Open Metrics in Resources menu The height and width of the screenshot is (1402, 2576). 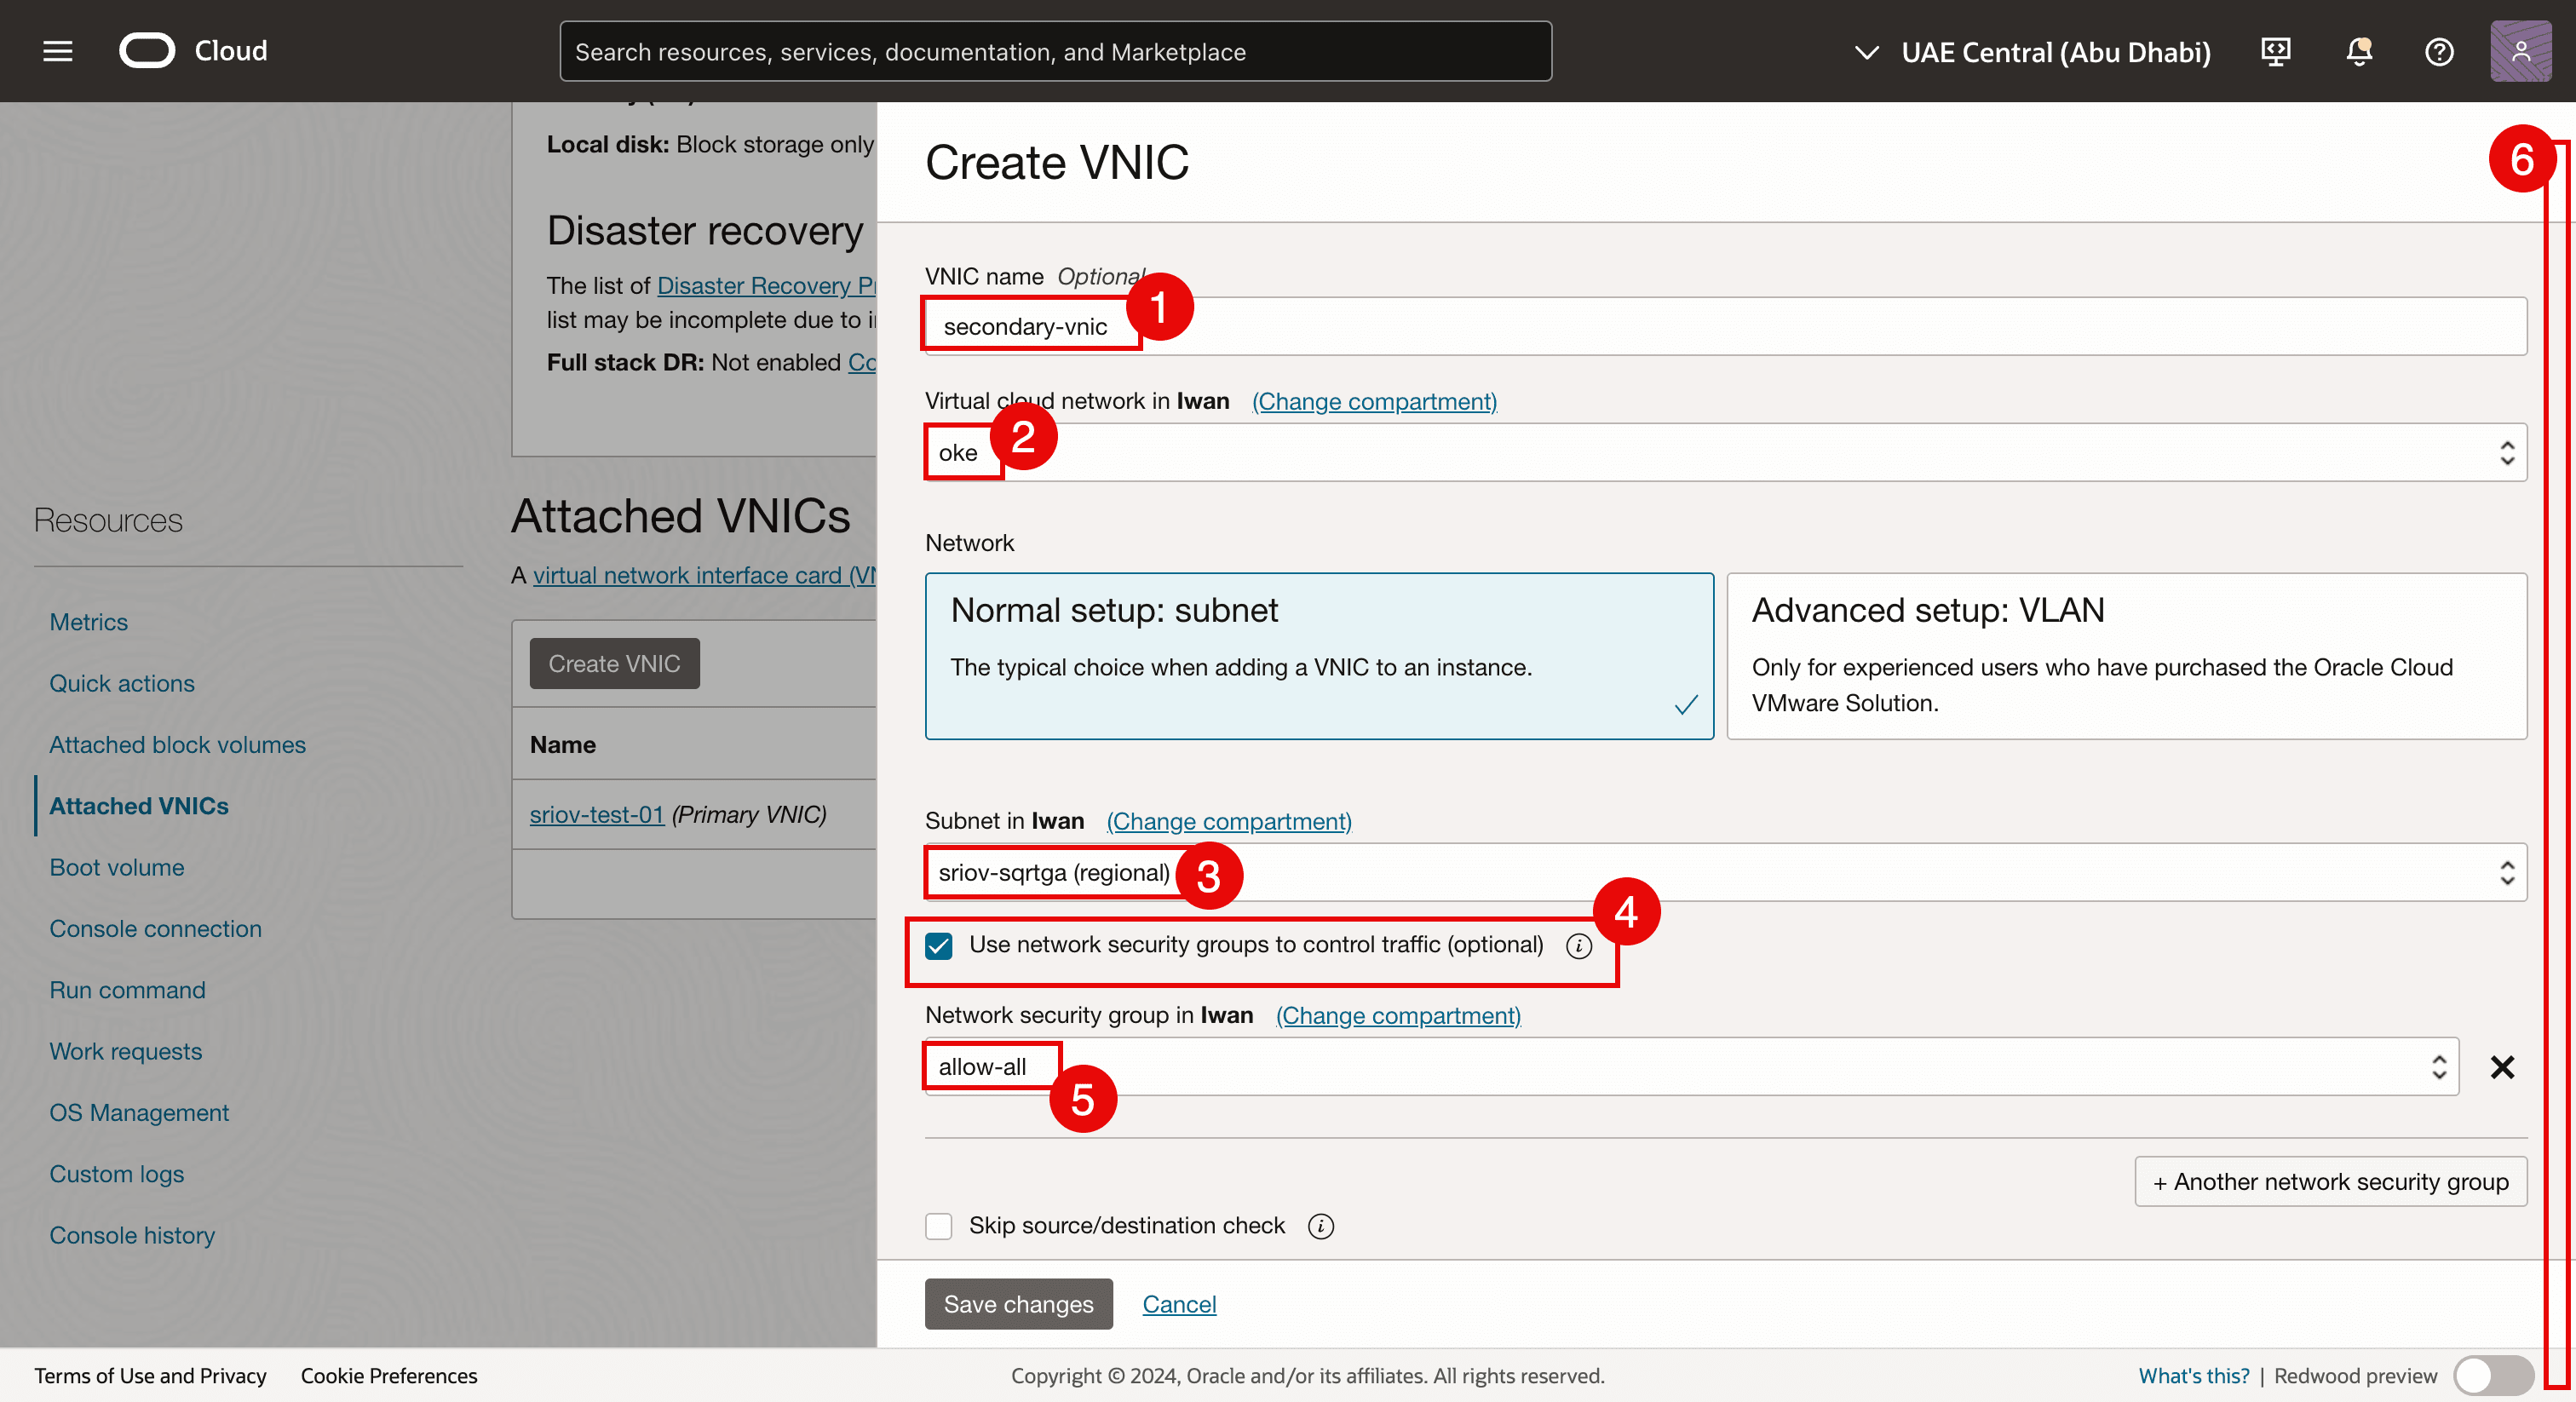coord(89,622)
